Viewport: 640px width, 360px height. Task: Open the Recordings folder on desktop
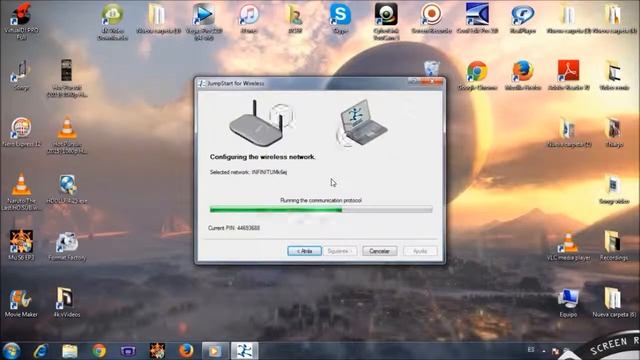614,246
